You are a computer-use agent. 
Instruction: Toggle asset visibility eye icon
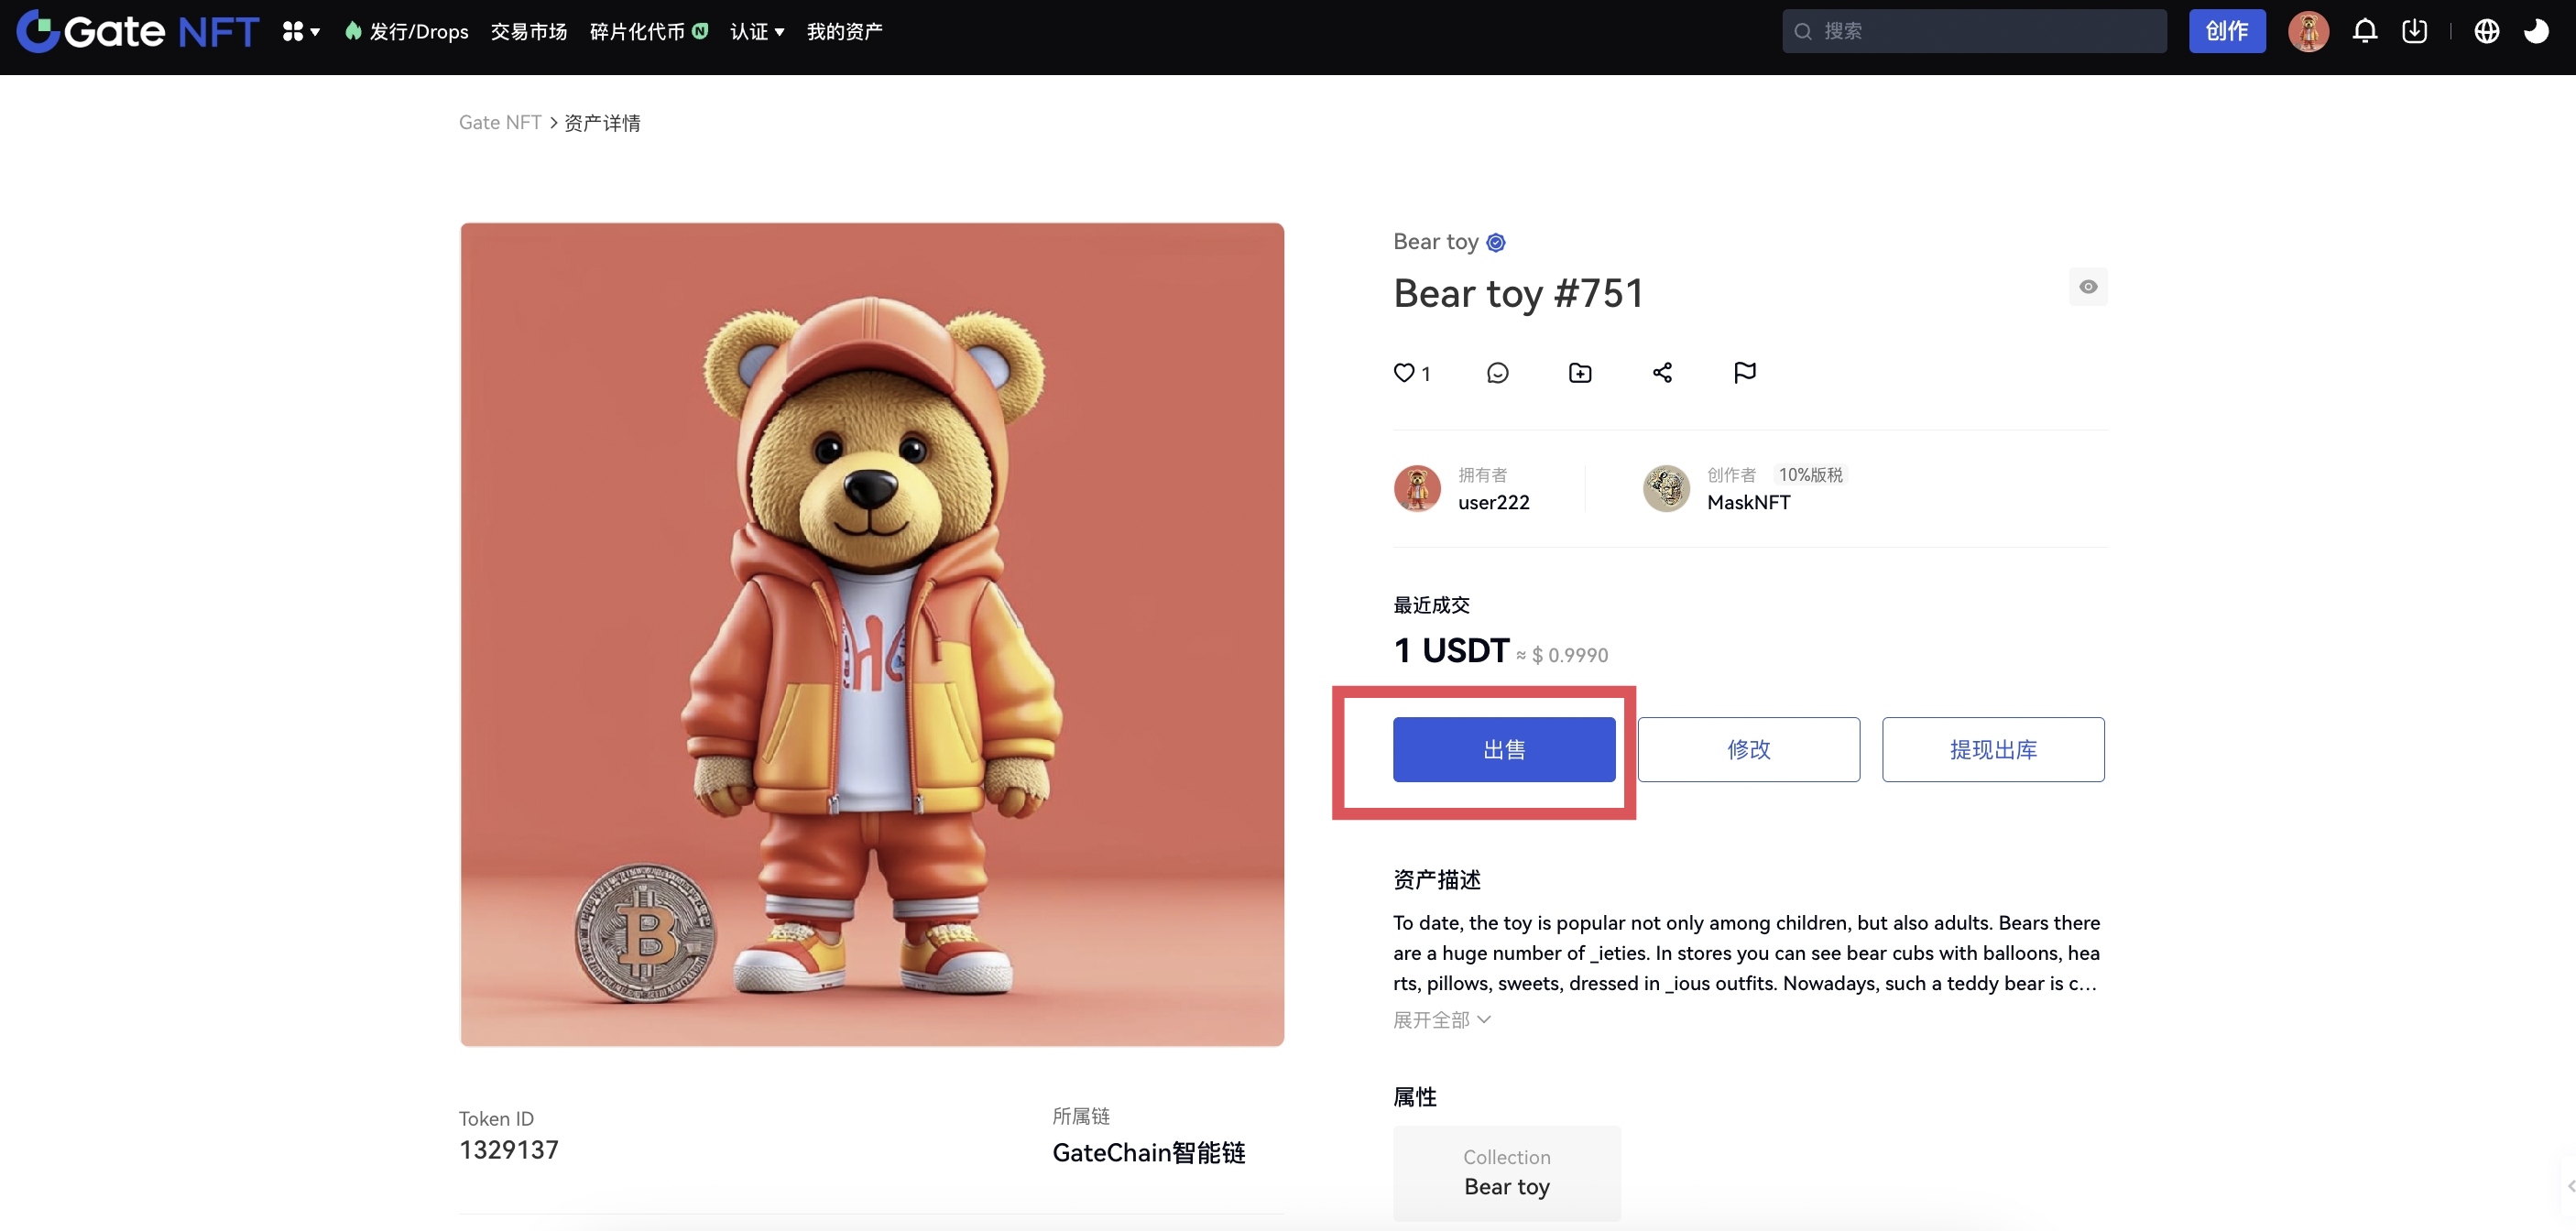2088,287
